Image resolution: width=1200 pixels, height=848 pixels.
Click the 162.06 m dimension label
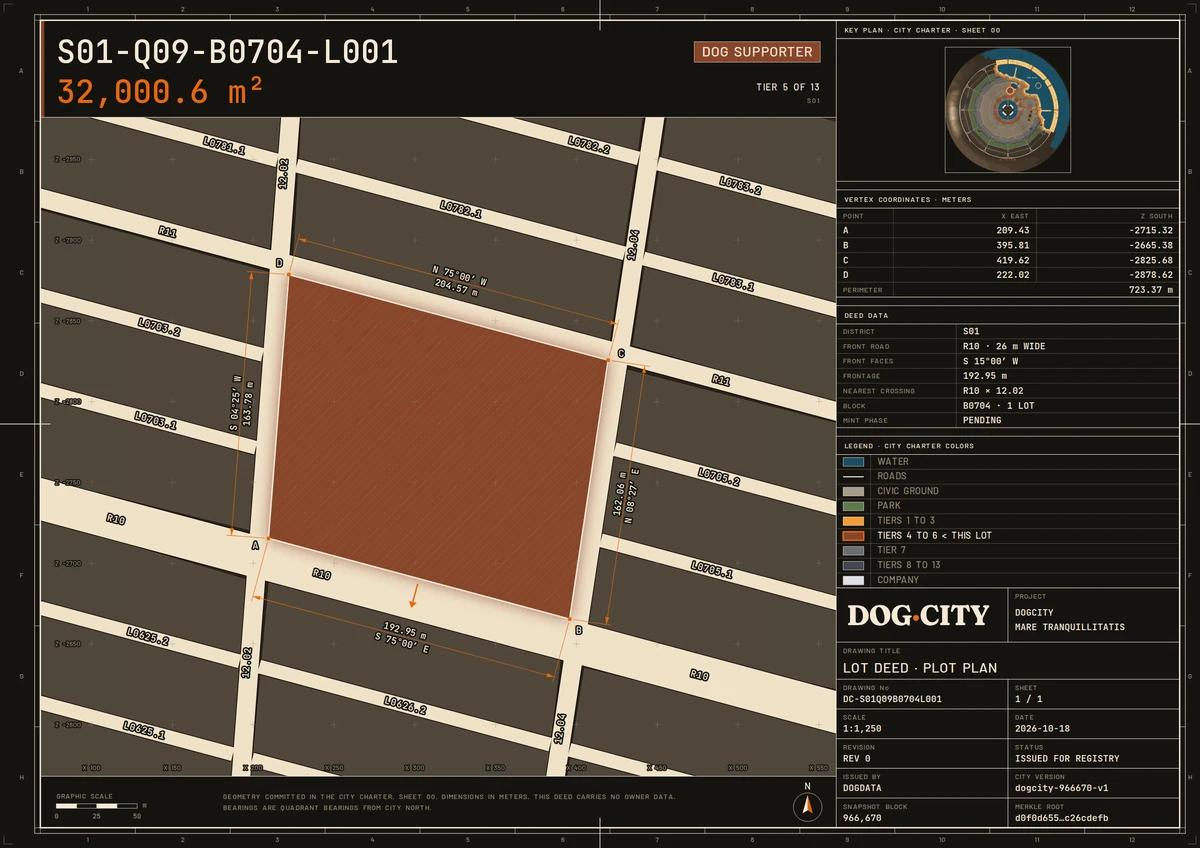[622, 492]
